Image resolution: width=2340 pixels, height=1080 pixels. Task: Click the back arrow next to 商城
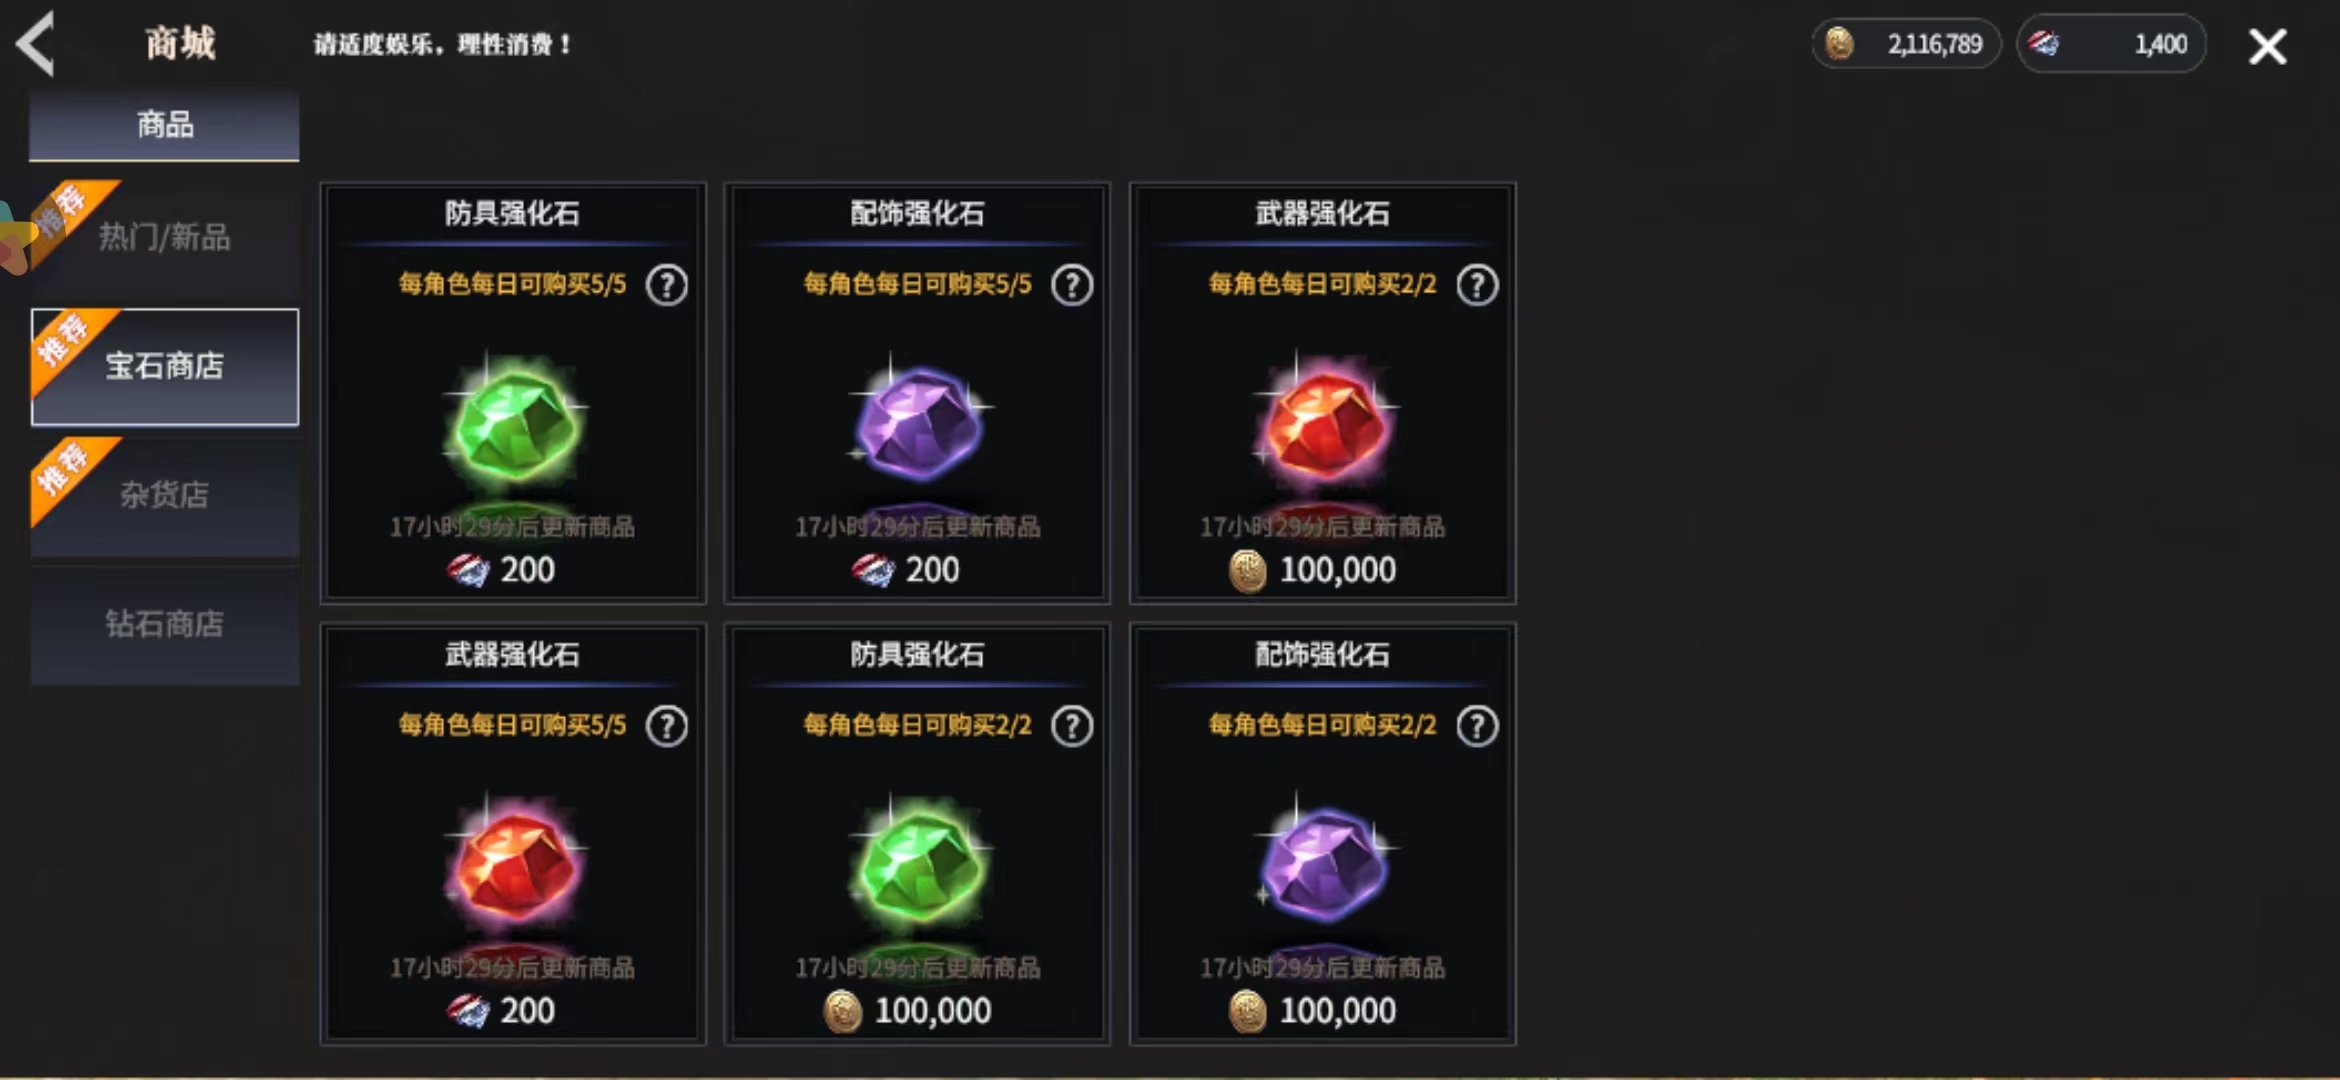point(37,43)
